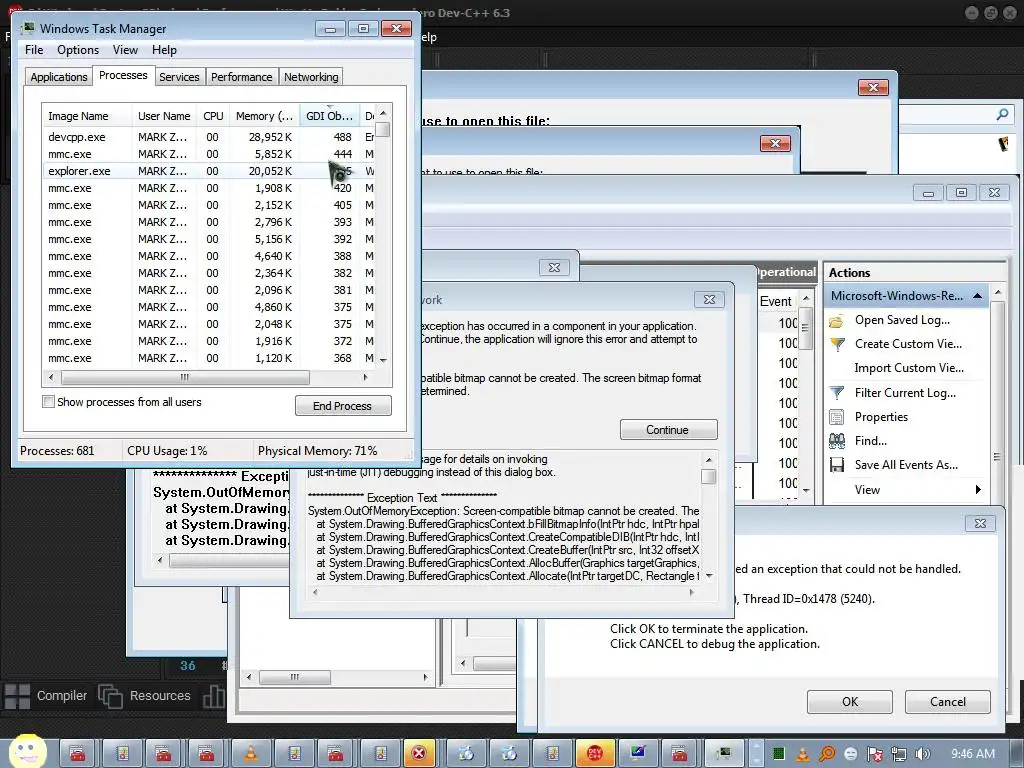Switch to Dev-C++ via its taskbar button

point(594,754)
